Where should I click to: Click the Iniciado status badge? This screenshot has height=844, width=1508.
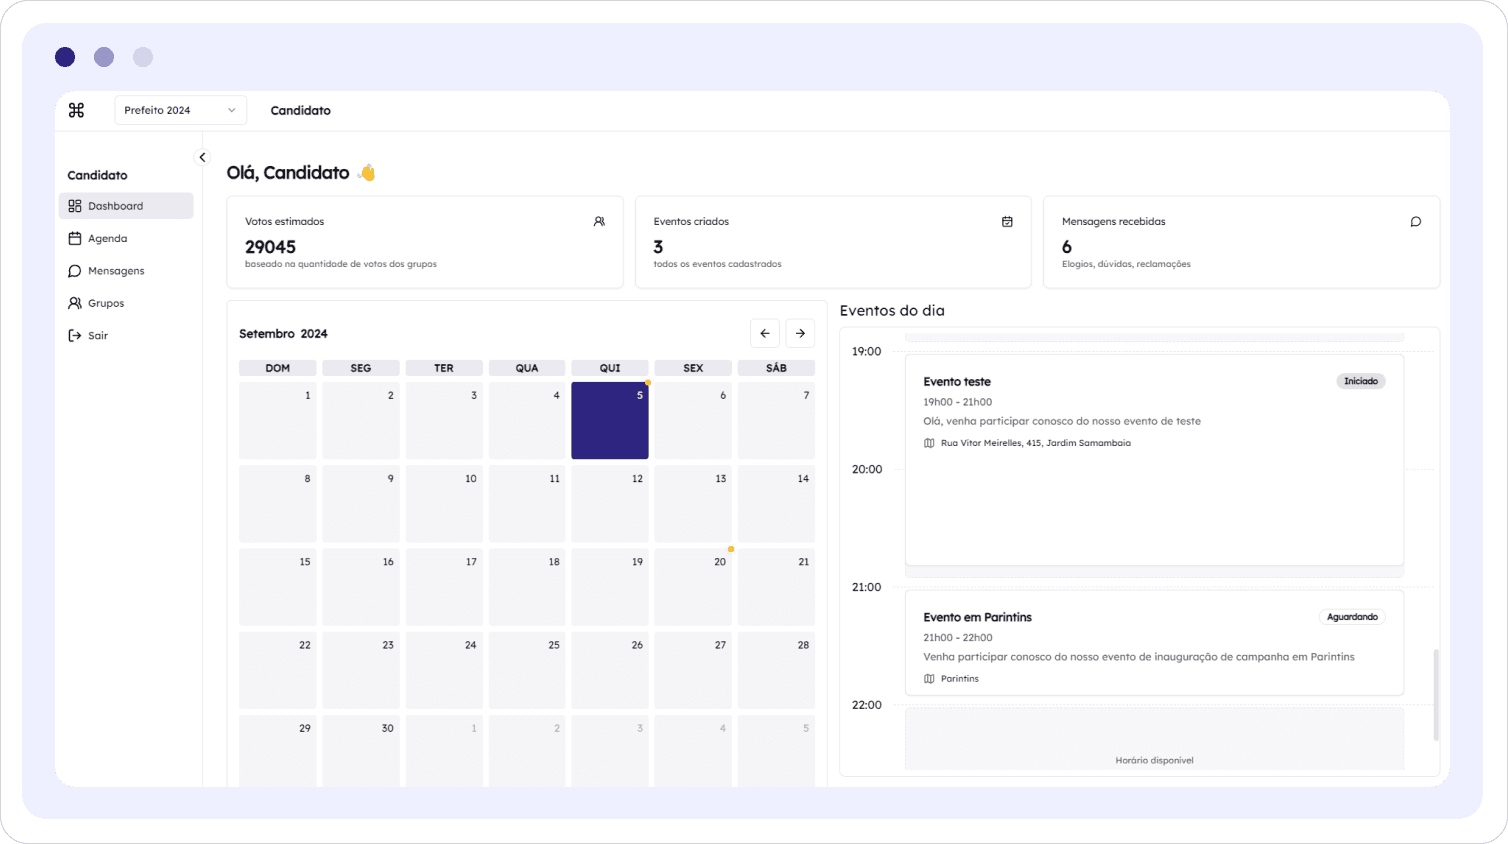[1361, 381]
